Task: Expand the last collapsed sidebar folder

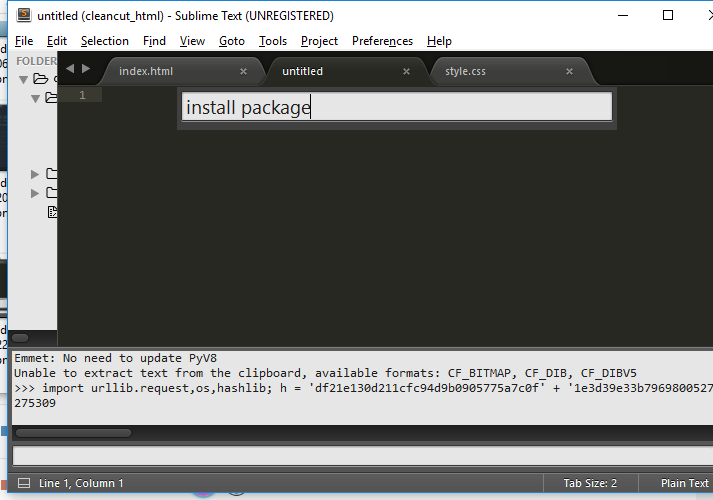Action: (36, 193)
